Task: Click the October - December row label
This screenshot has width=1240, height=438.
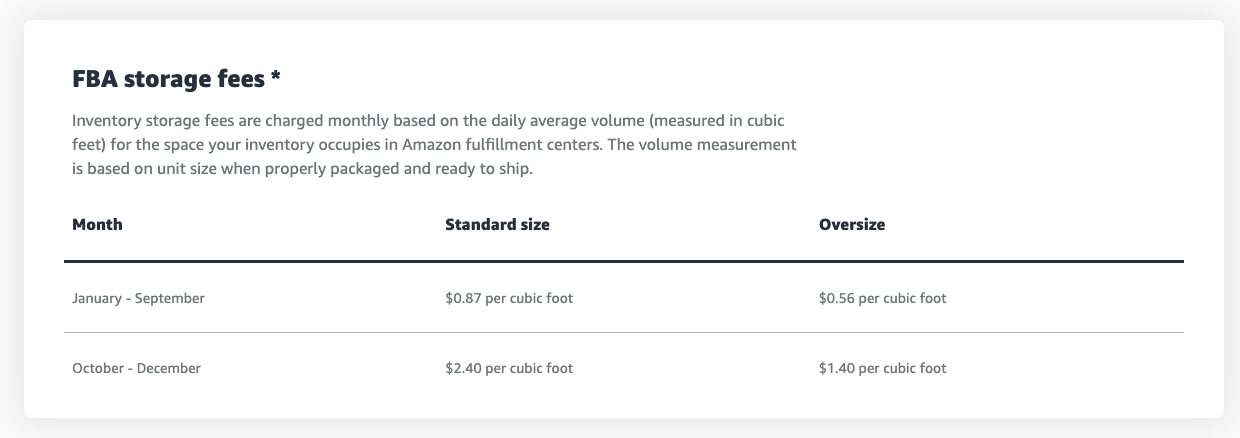Action: [x=136, y=368]
